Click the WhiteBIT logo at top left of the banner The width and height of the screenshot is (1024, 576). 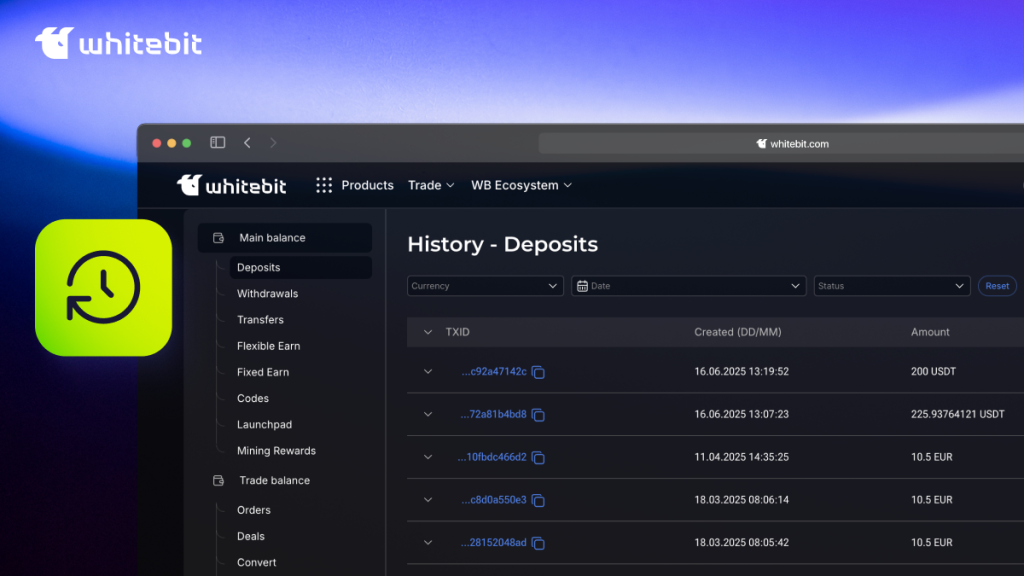pos(118,43)
